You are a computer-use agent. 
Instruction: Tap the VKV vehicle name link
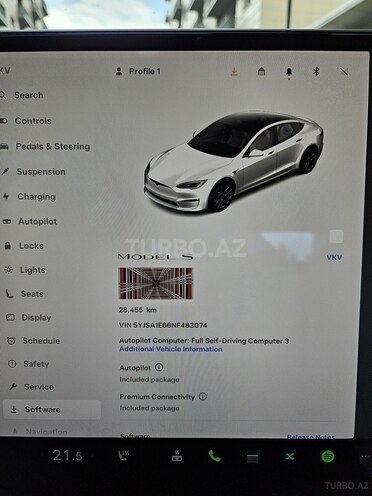click(x=334, y=257)
